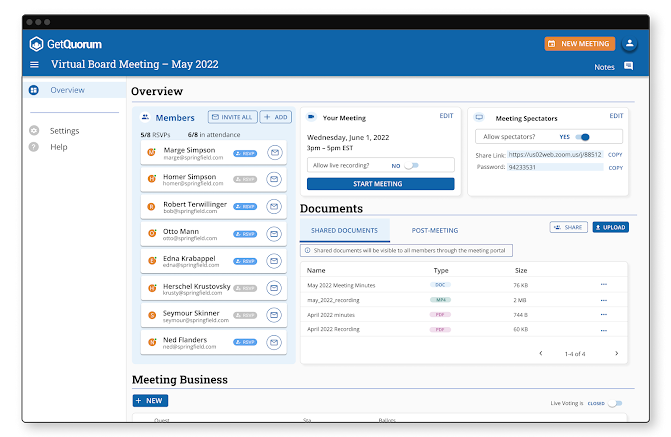671x437 pixels.
Task: Click the email icon for Marge Simpson
Action: tap(274, 153)
